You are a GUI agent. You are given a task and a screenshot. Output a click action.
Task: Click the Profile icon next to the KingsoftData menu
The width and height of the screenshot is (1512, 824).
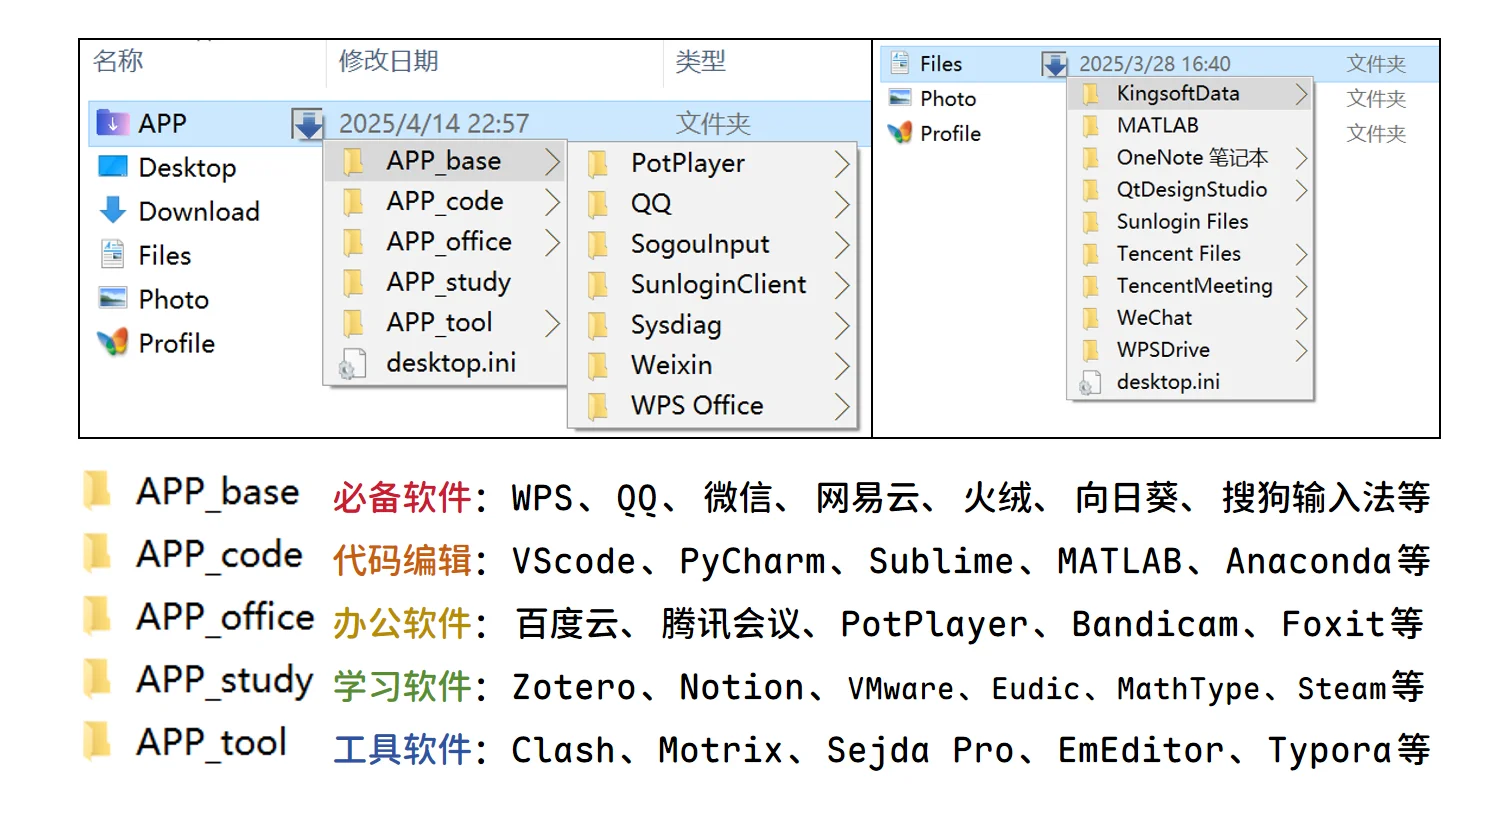900,133
